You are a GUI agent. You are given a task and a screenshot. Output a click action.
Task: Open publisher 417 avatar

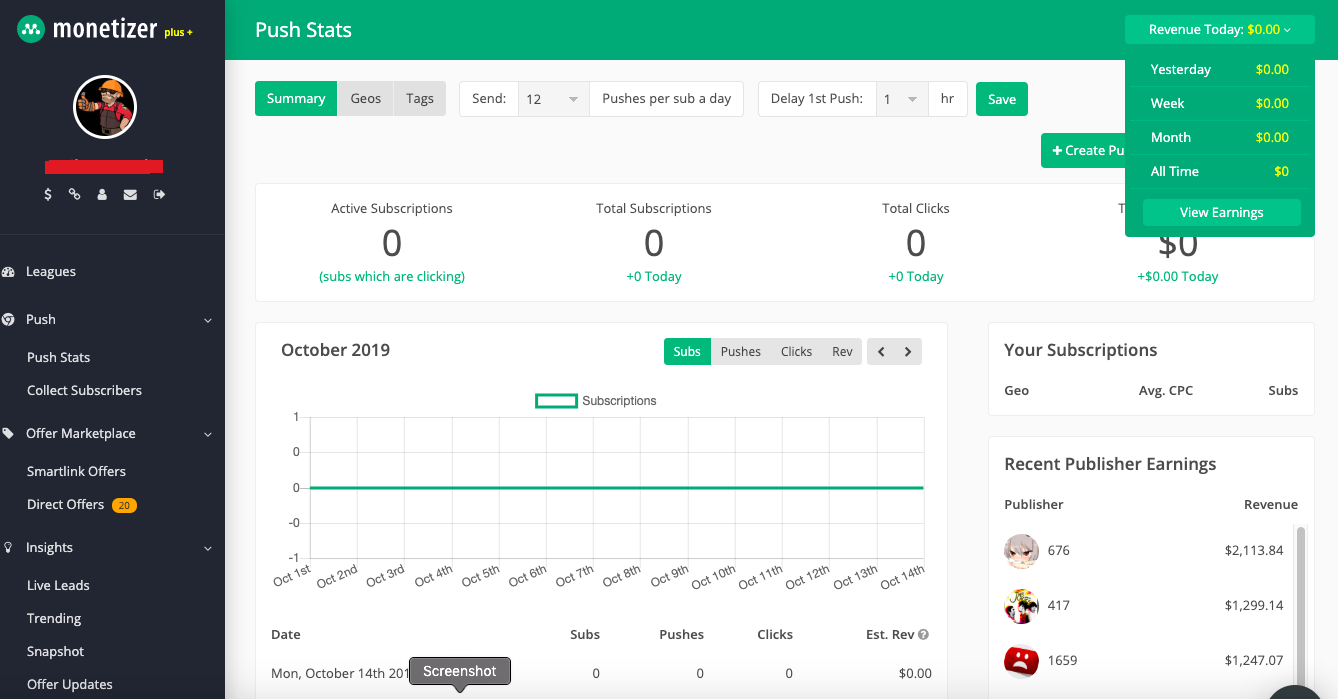(1022, 605)
